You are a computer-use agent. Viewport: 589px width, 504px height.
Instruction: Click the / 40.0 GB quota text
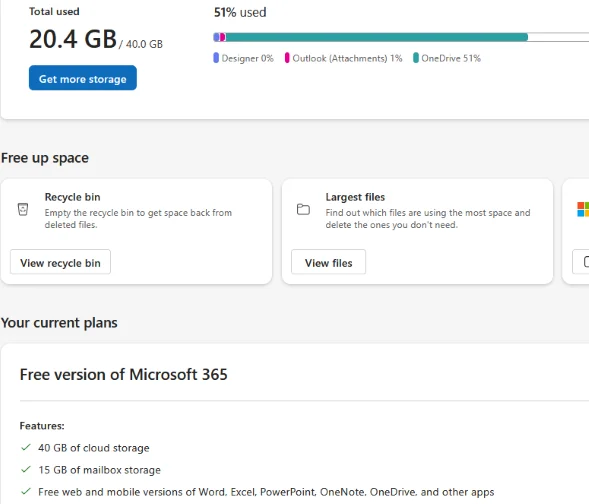click(141, 44)
